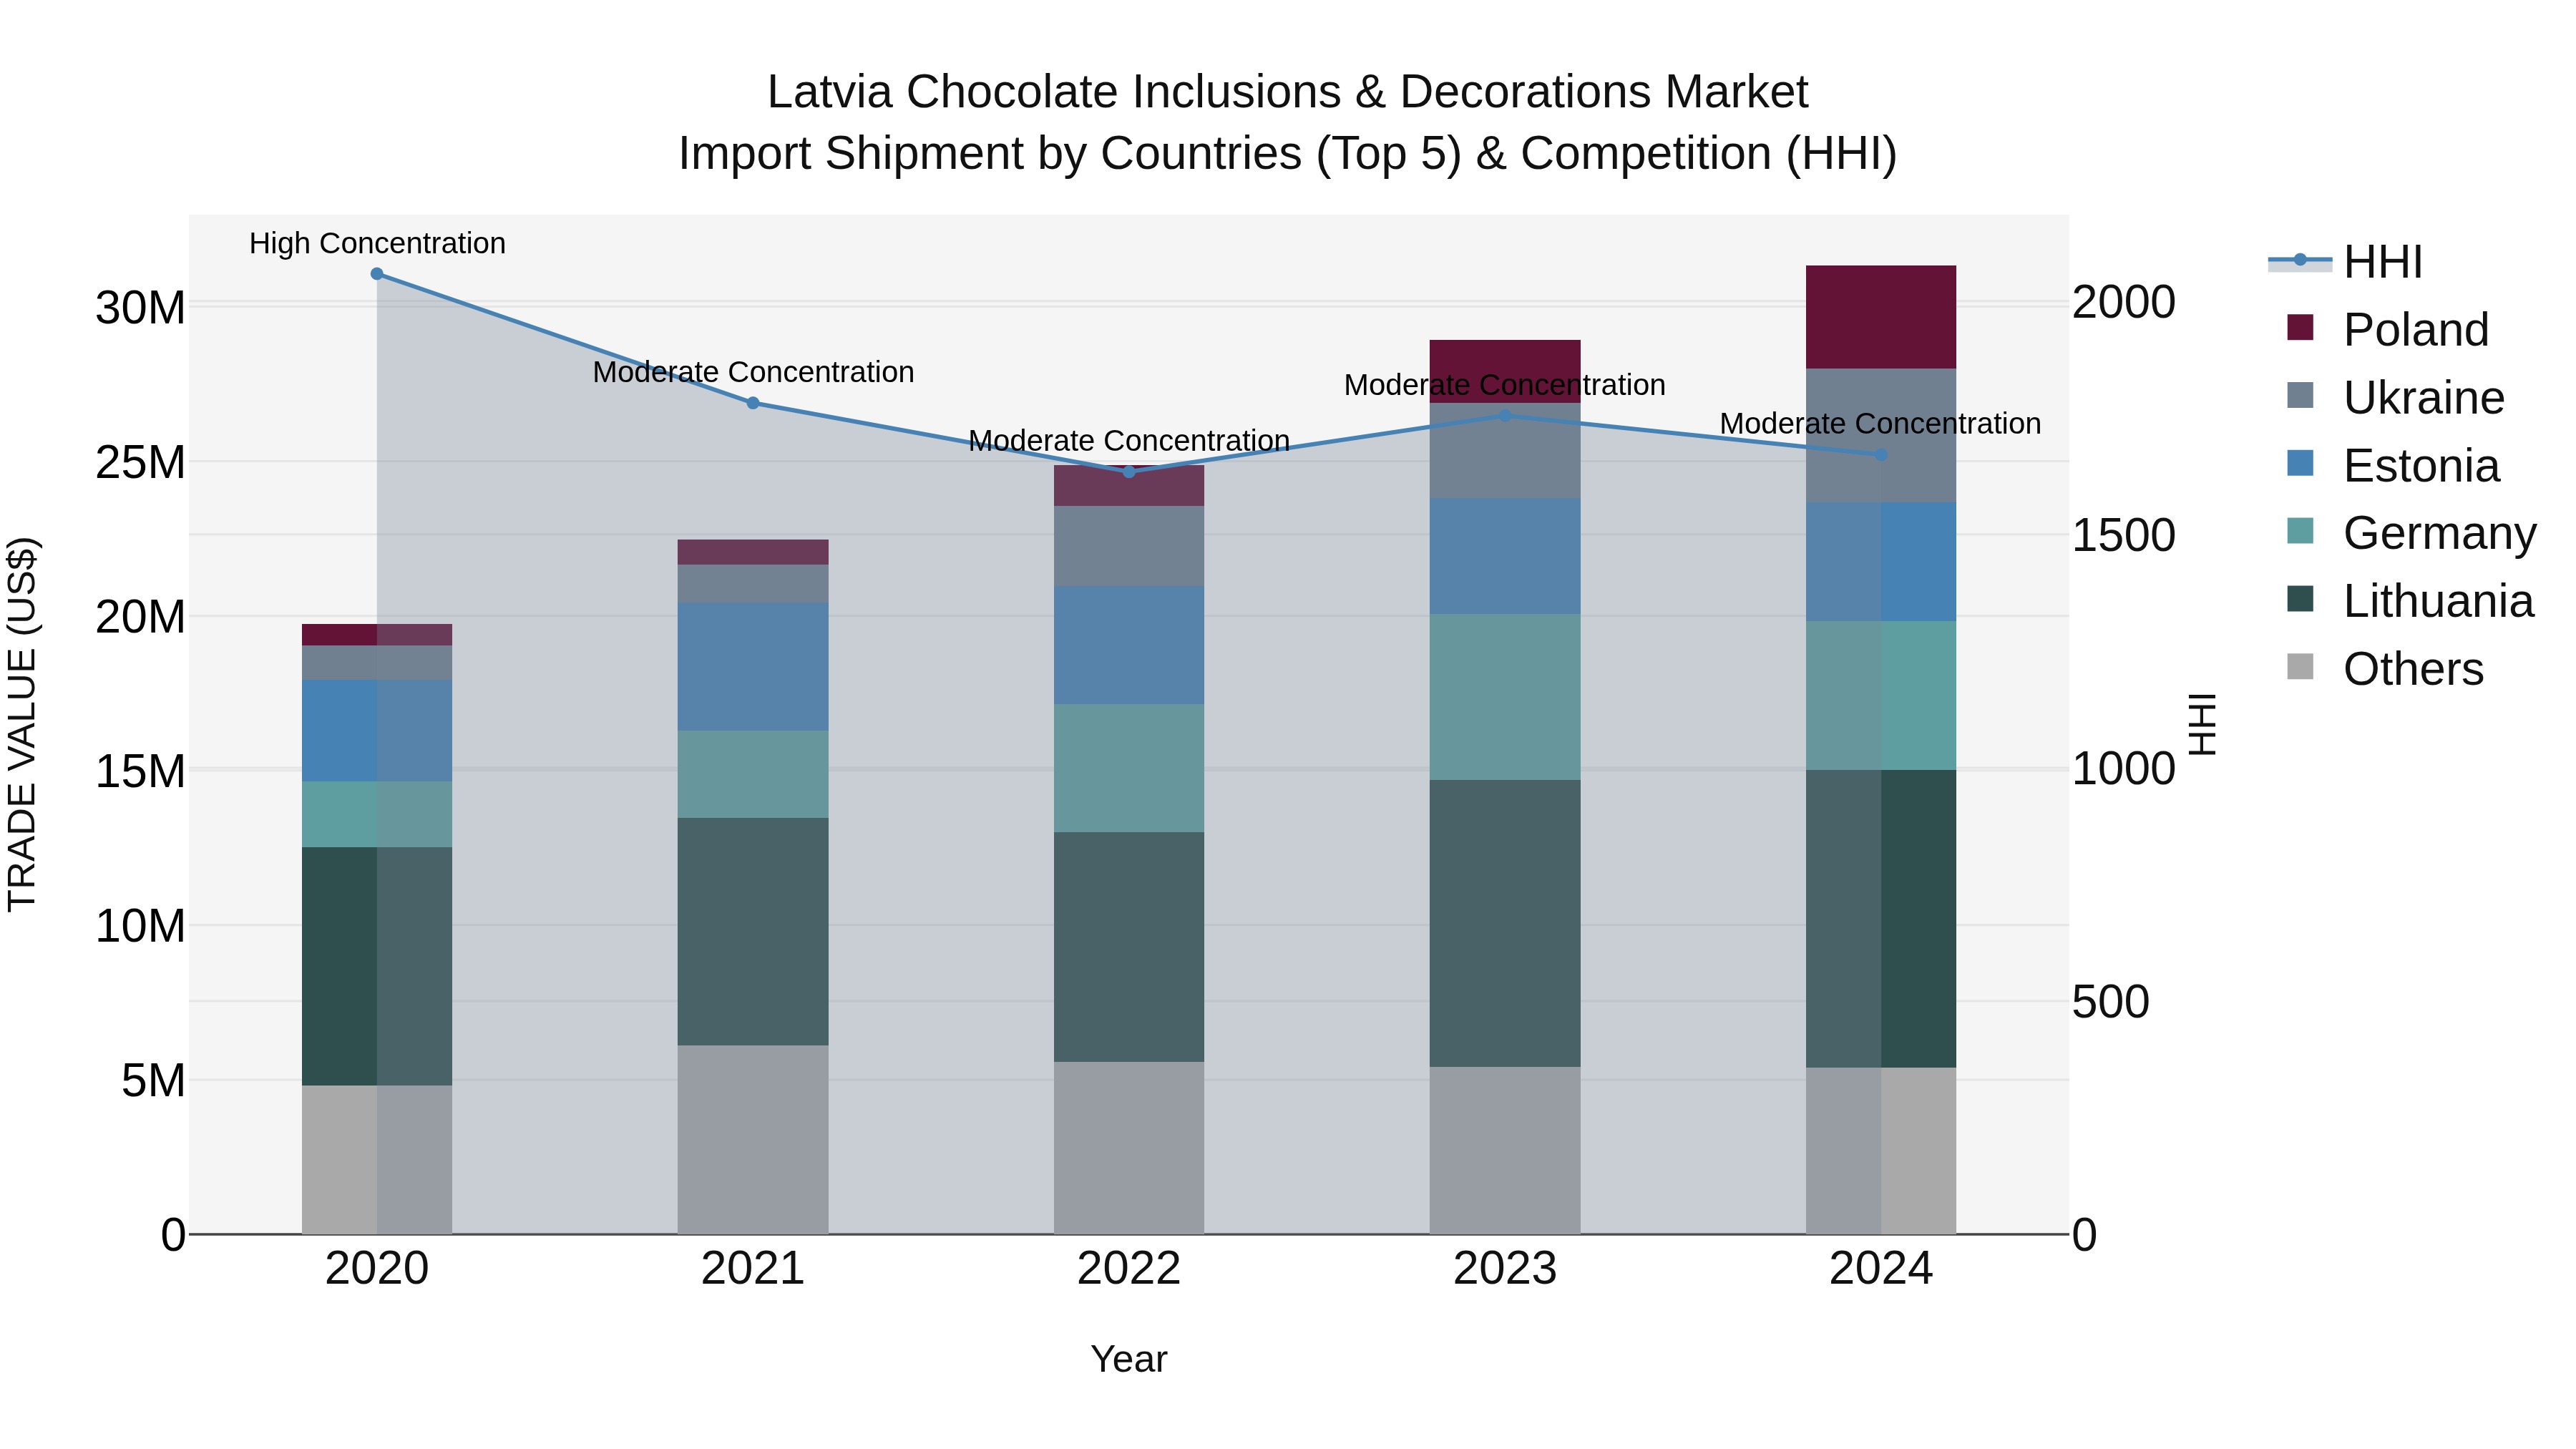This screenshot has width=2576, height=1449.
Task: Select the Poland segment in 2023 bar
Action: [1505, 371]
